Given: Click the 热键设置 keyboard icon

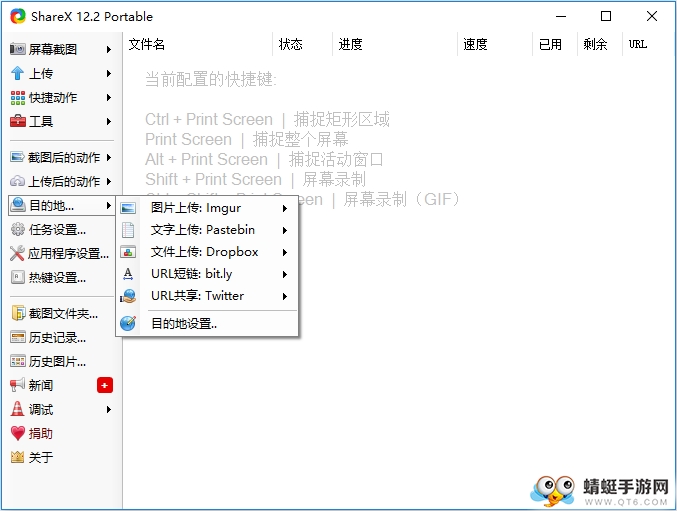Looking at the screenshot, I should point(18,277).
